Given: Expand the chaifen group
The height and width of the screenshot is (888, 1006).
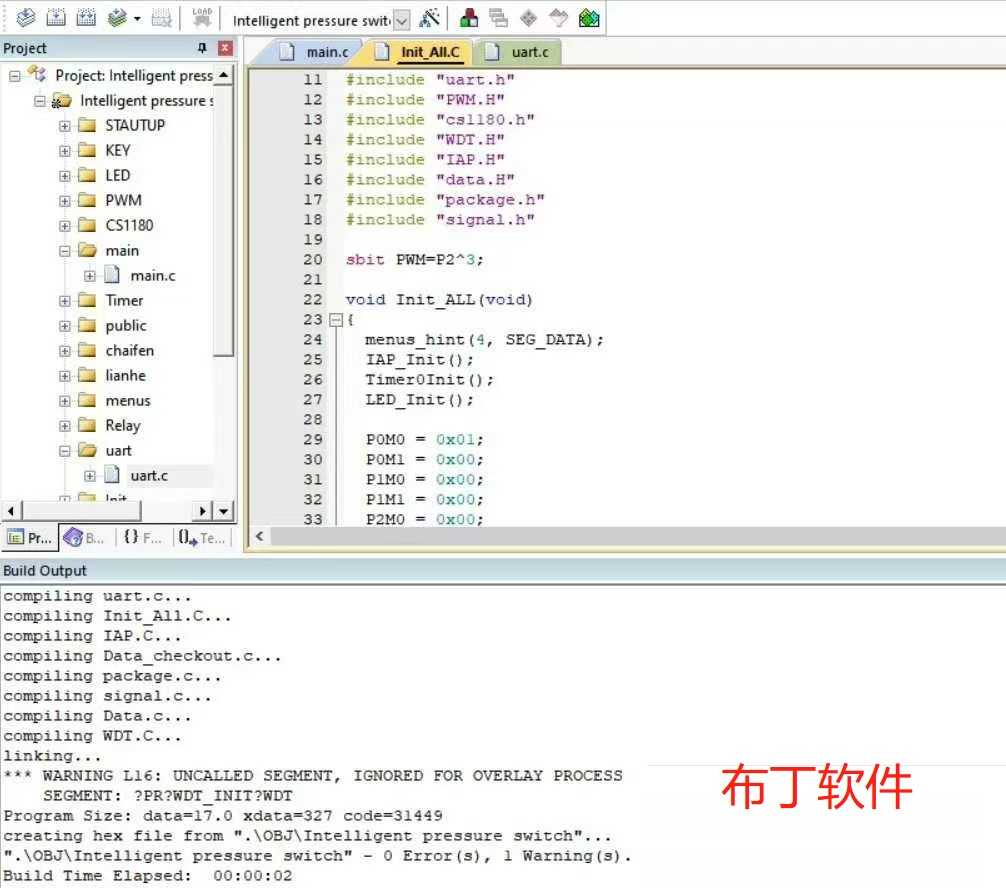Looking at the screenshot, I should pos(65,351).
